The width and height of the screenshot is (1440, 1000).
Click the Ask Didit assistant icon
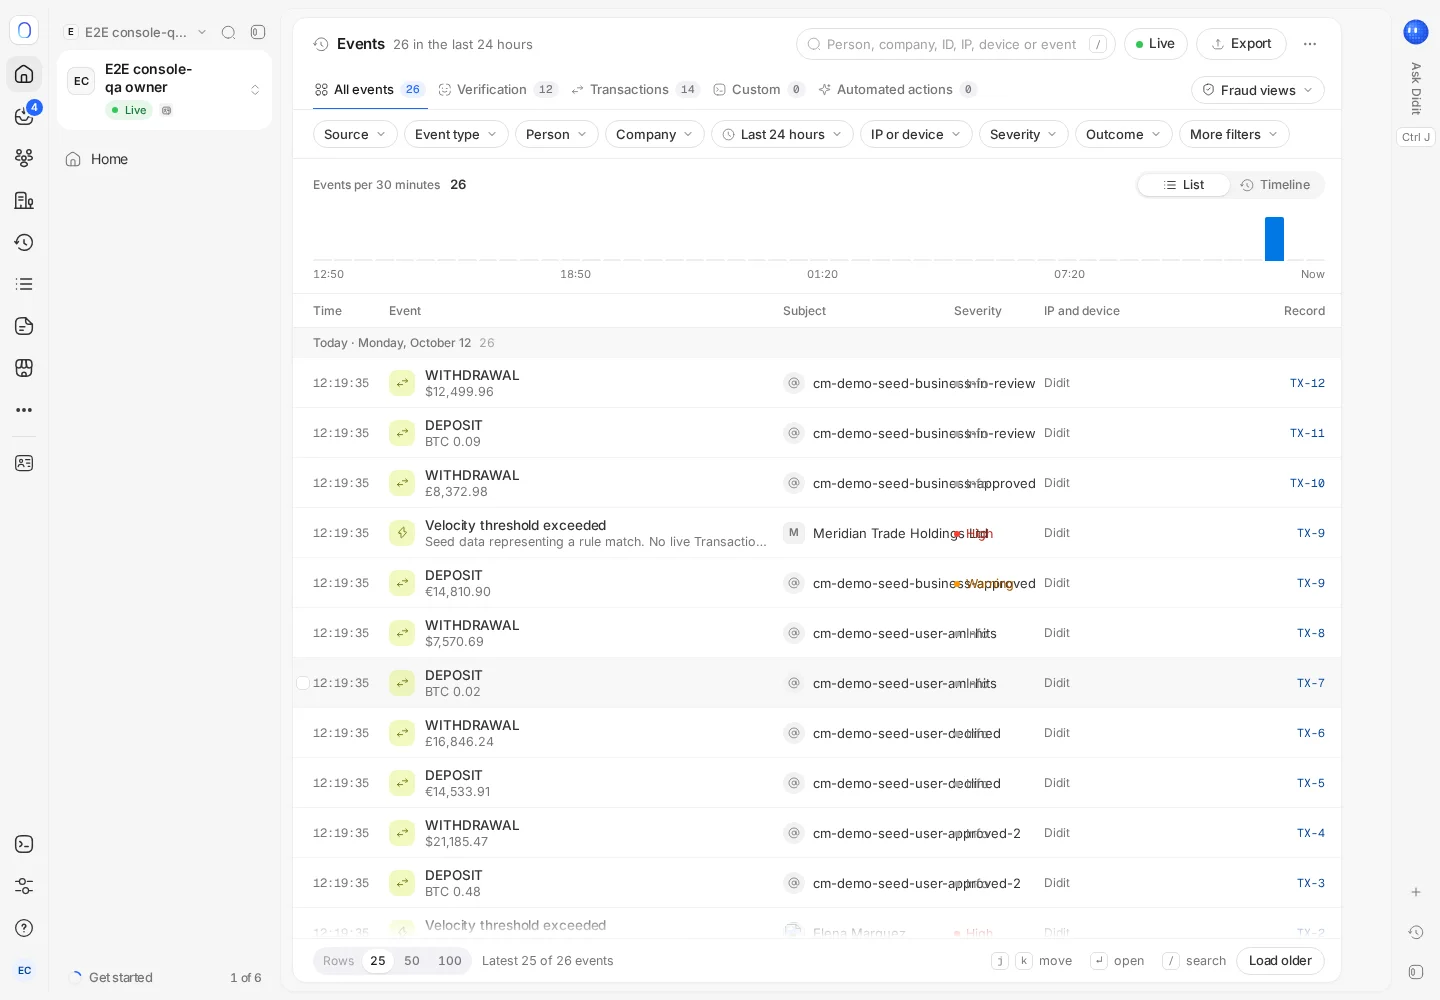[1415, 32]
